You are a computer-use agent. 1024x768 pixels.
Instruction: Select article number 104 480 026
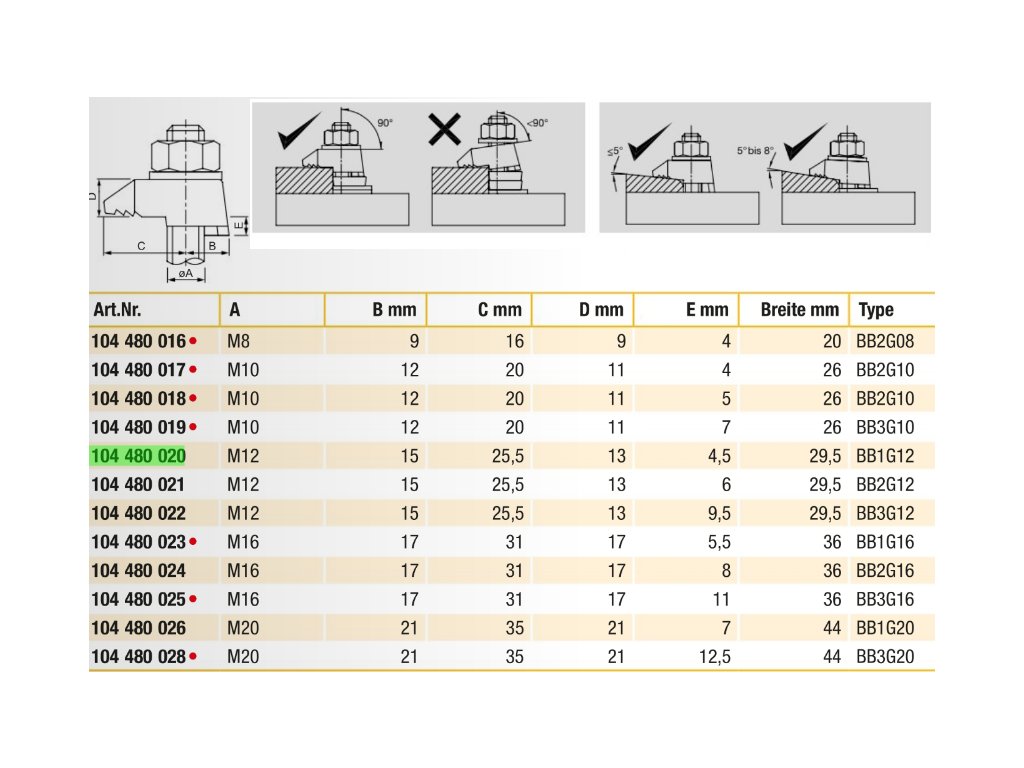(x=138, y=628)
